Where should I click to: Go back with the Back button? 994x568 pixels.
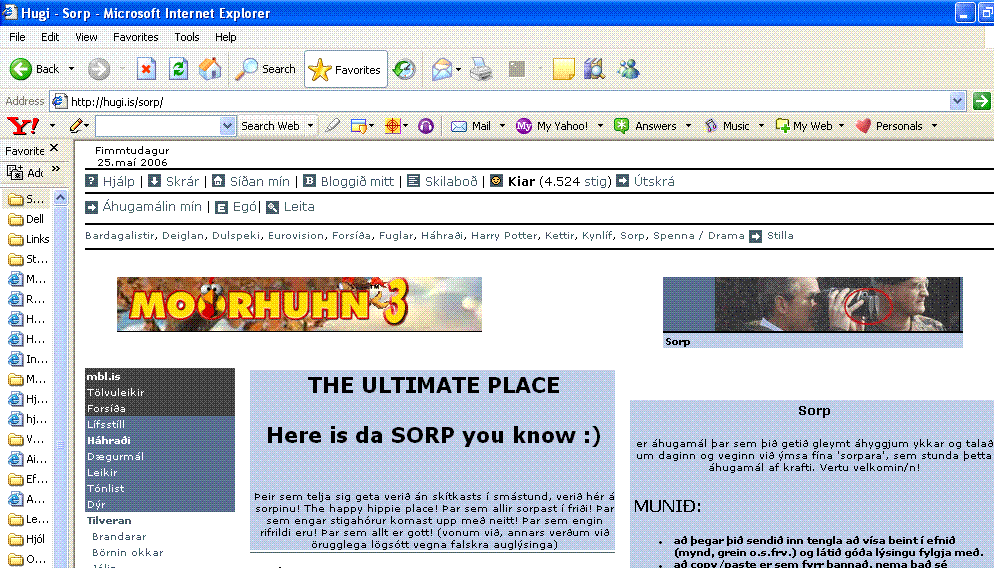pyautogui.click(x=34, y=69)
